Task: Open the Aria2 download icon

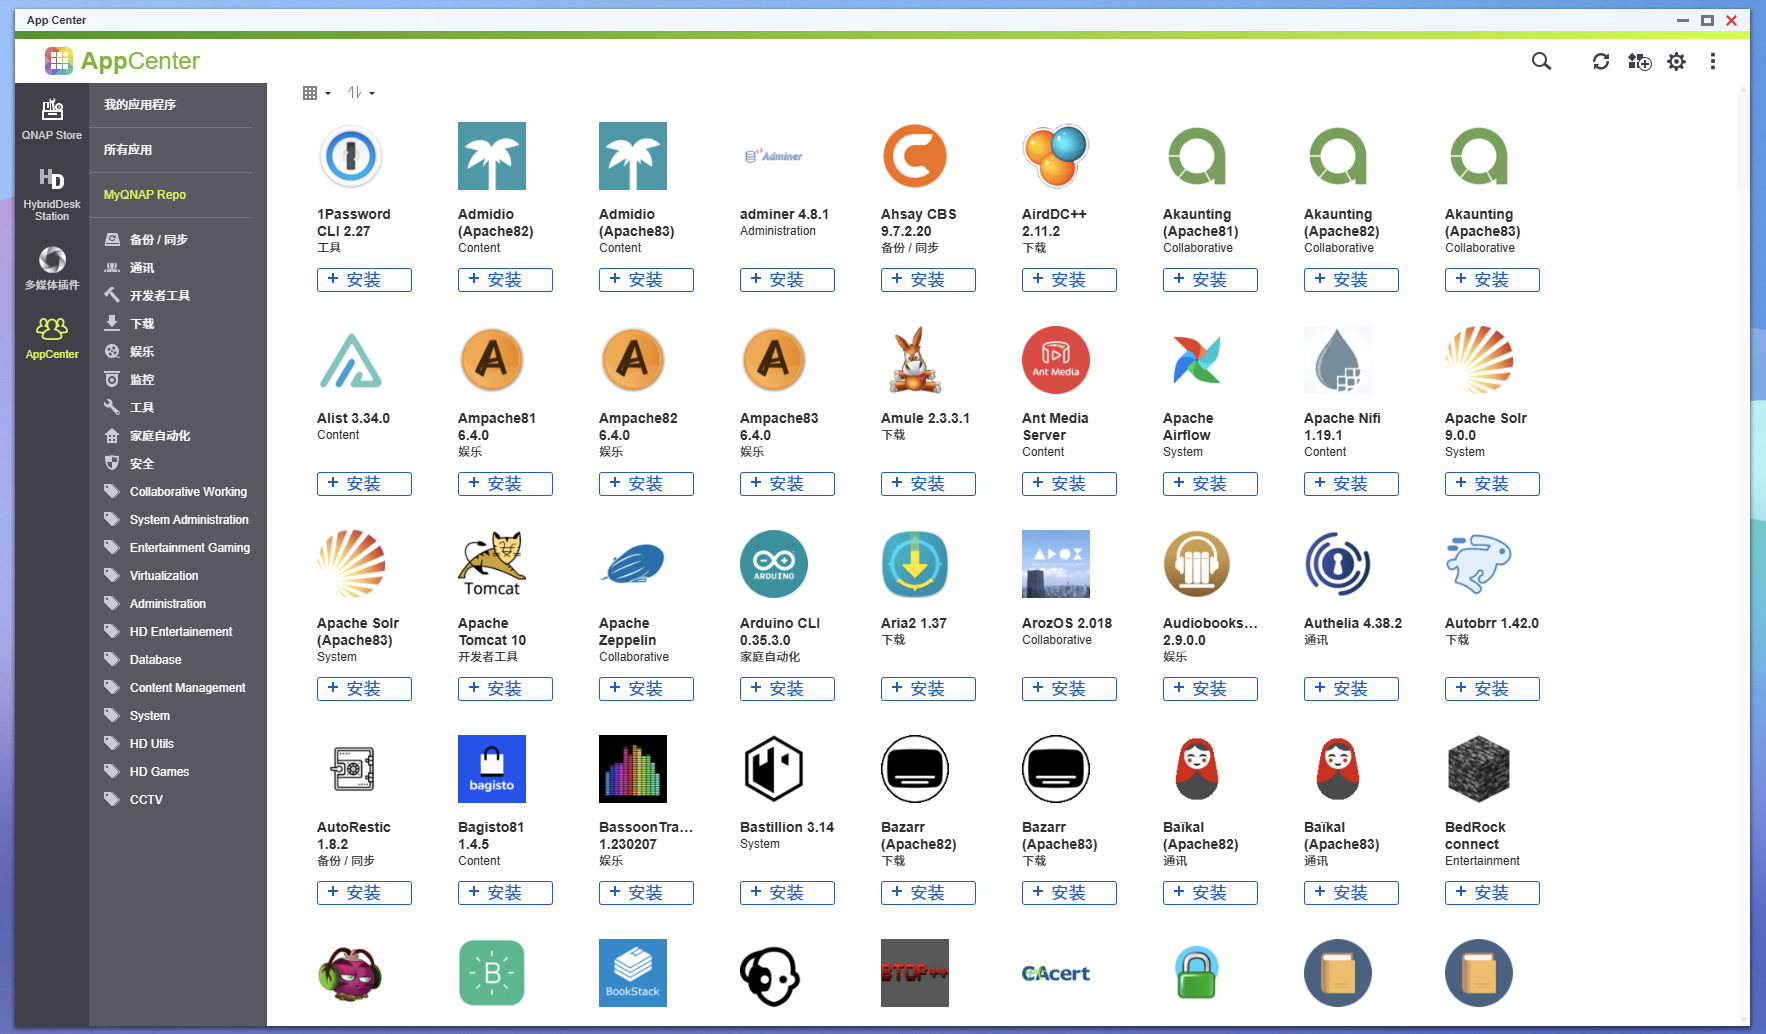Action: point(915,565)
